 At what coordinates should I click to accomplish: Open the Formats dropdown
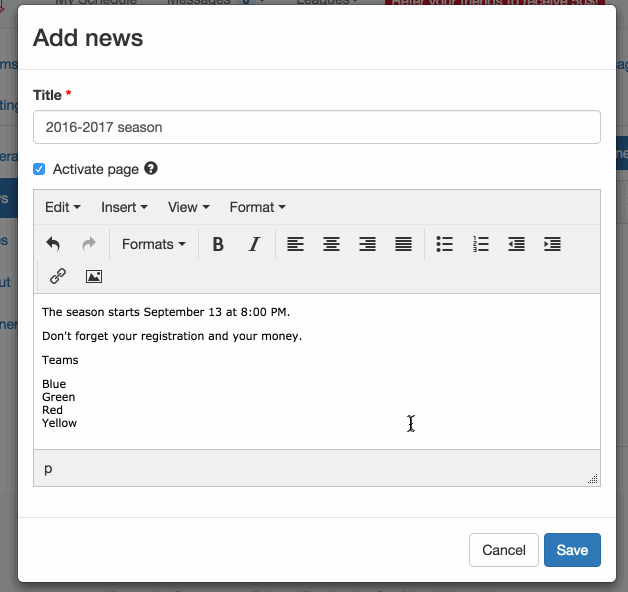[154, 244]
